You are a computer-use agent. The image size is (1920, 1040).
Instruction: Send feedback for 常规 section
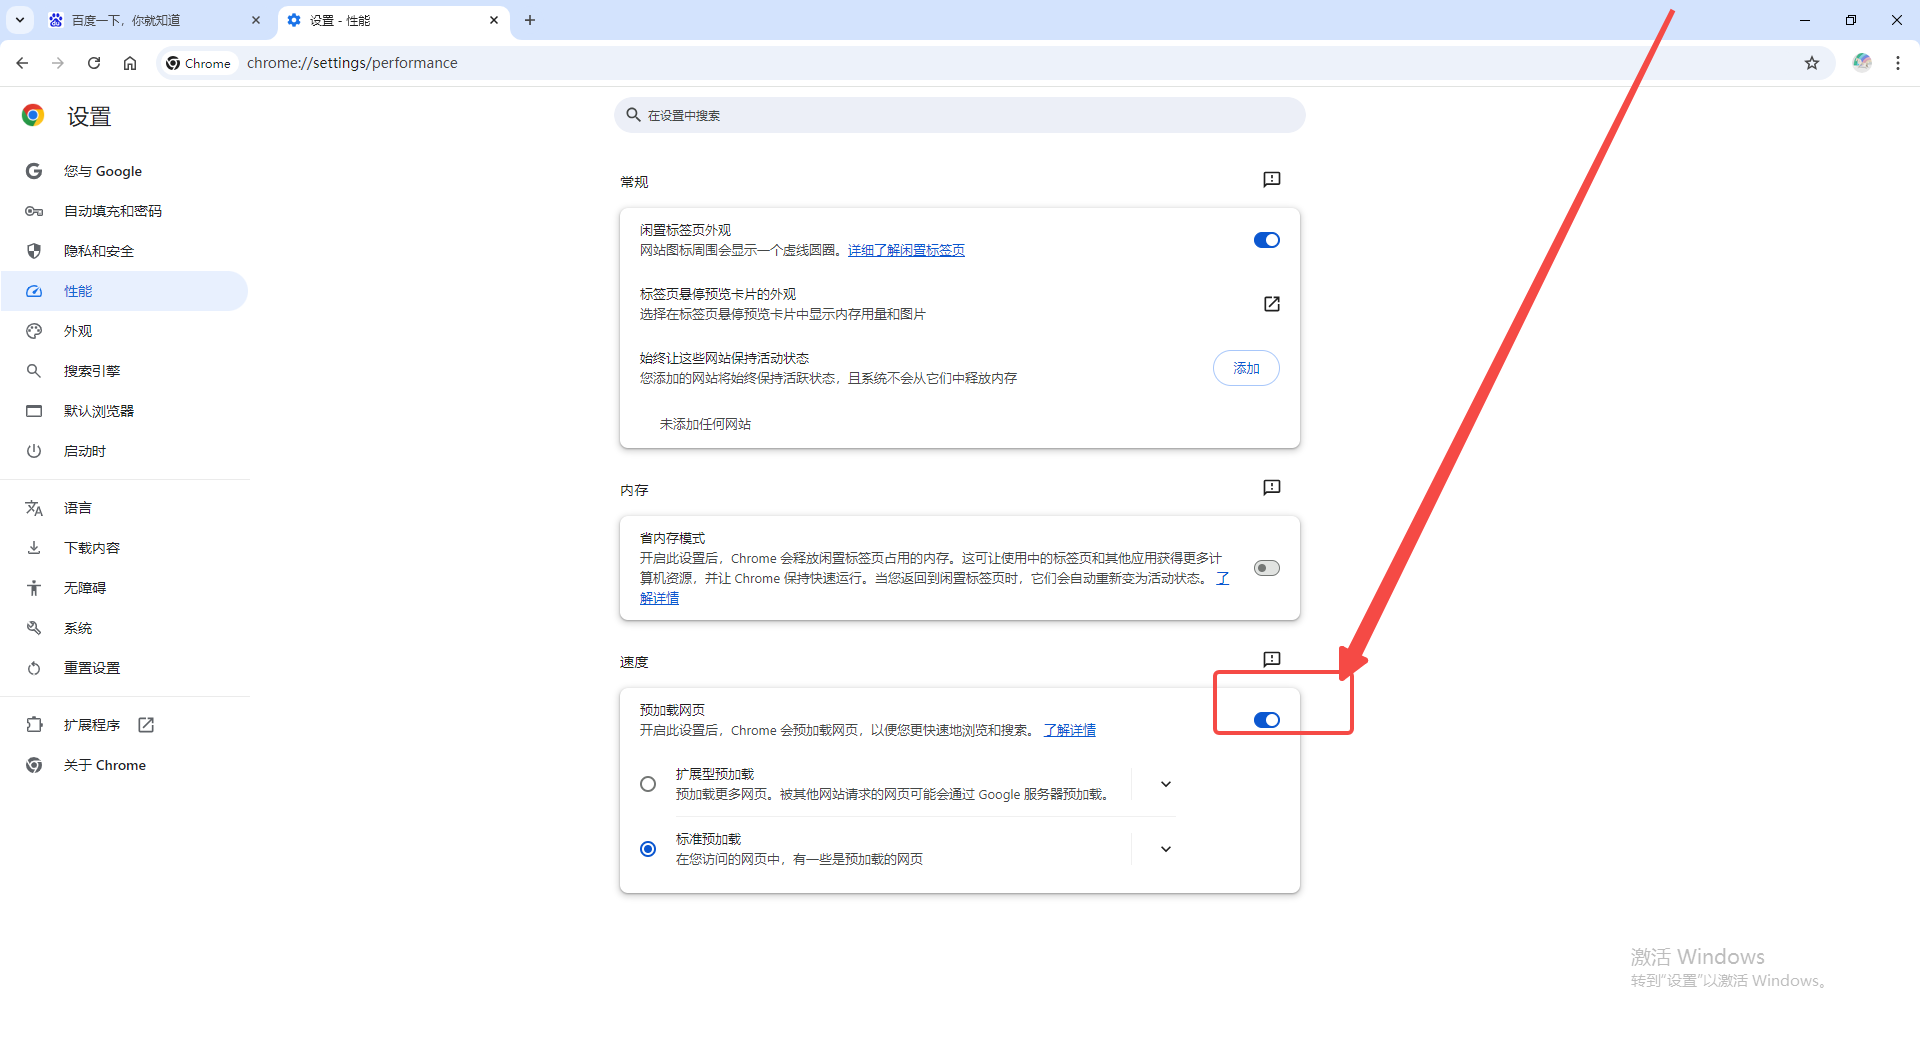coord(1271,180)
